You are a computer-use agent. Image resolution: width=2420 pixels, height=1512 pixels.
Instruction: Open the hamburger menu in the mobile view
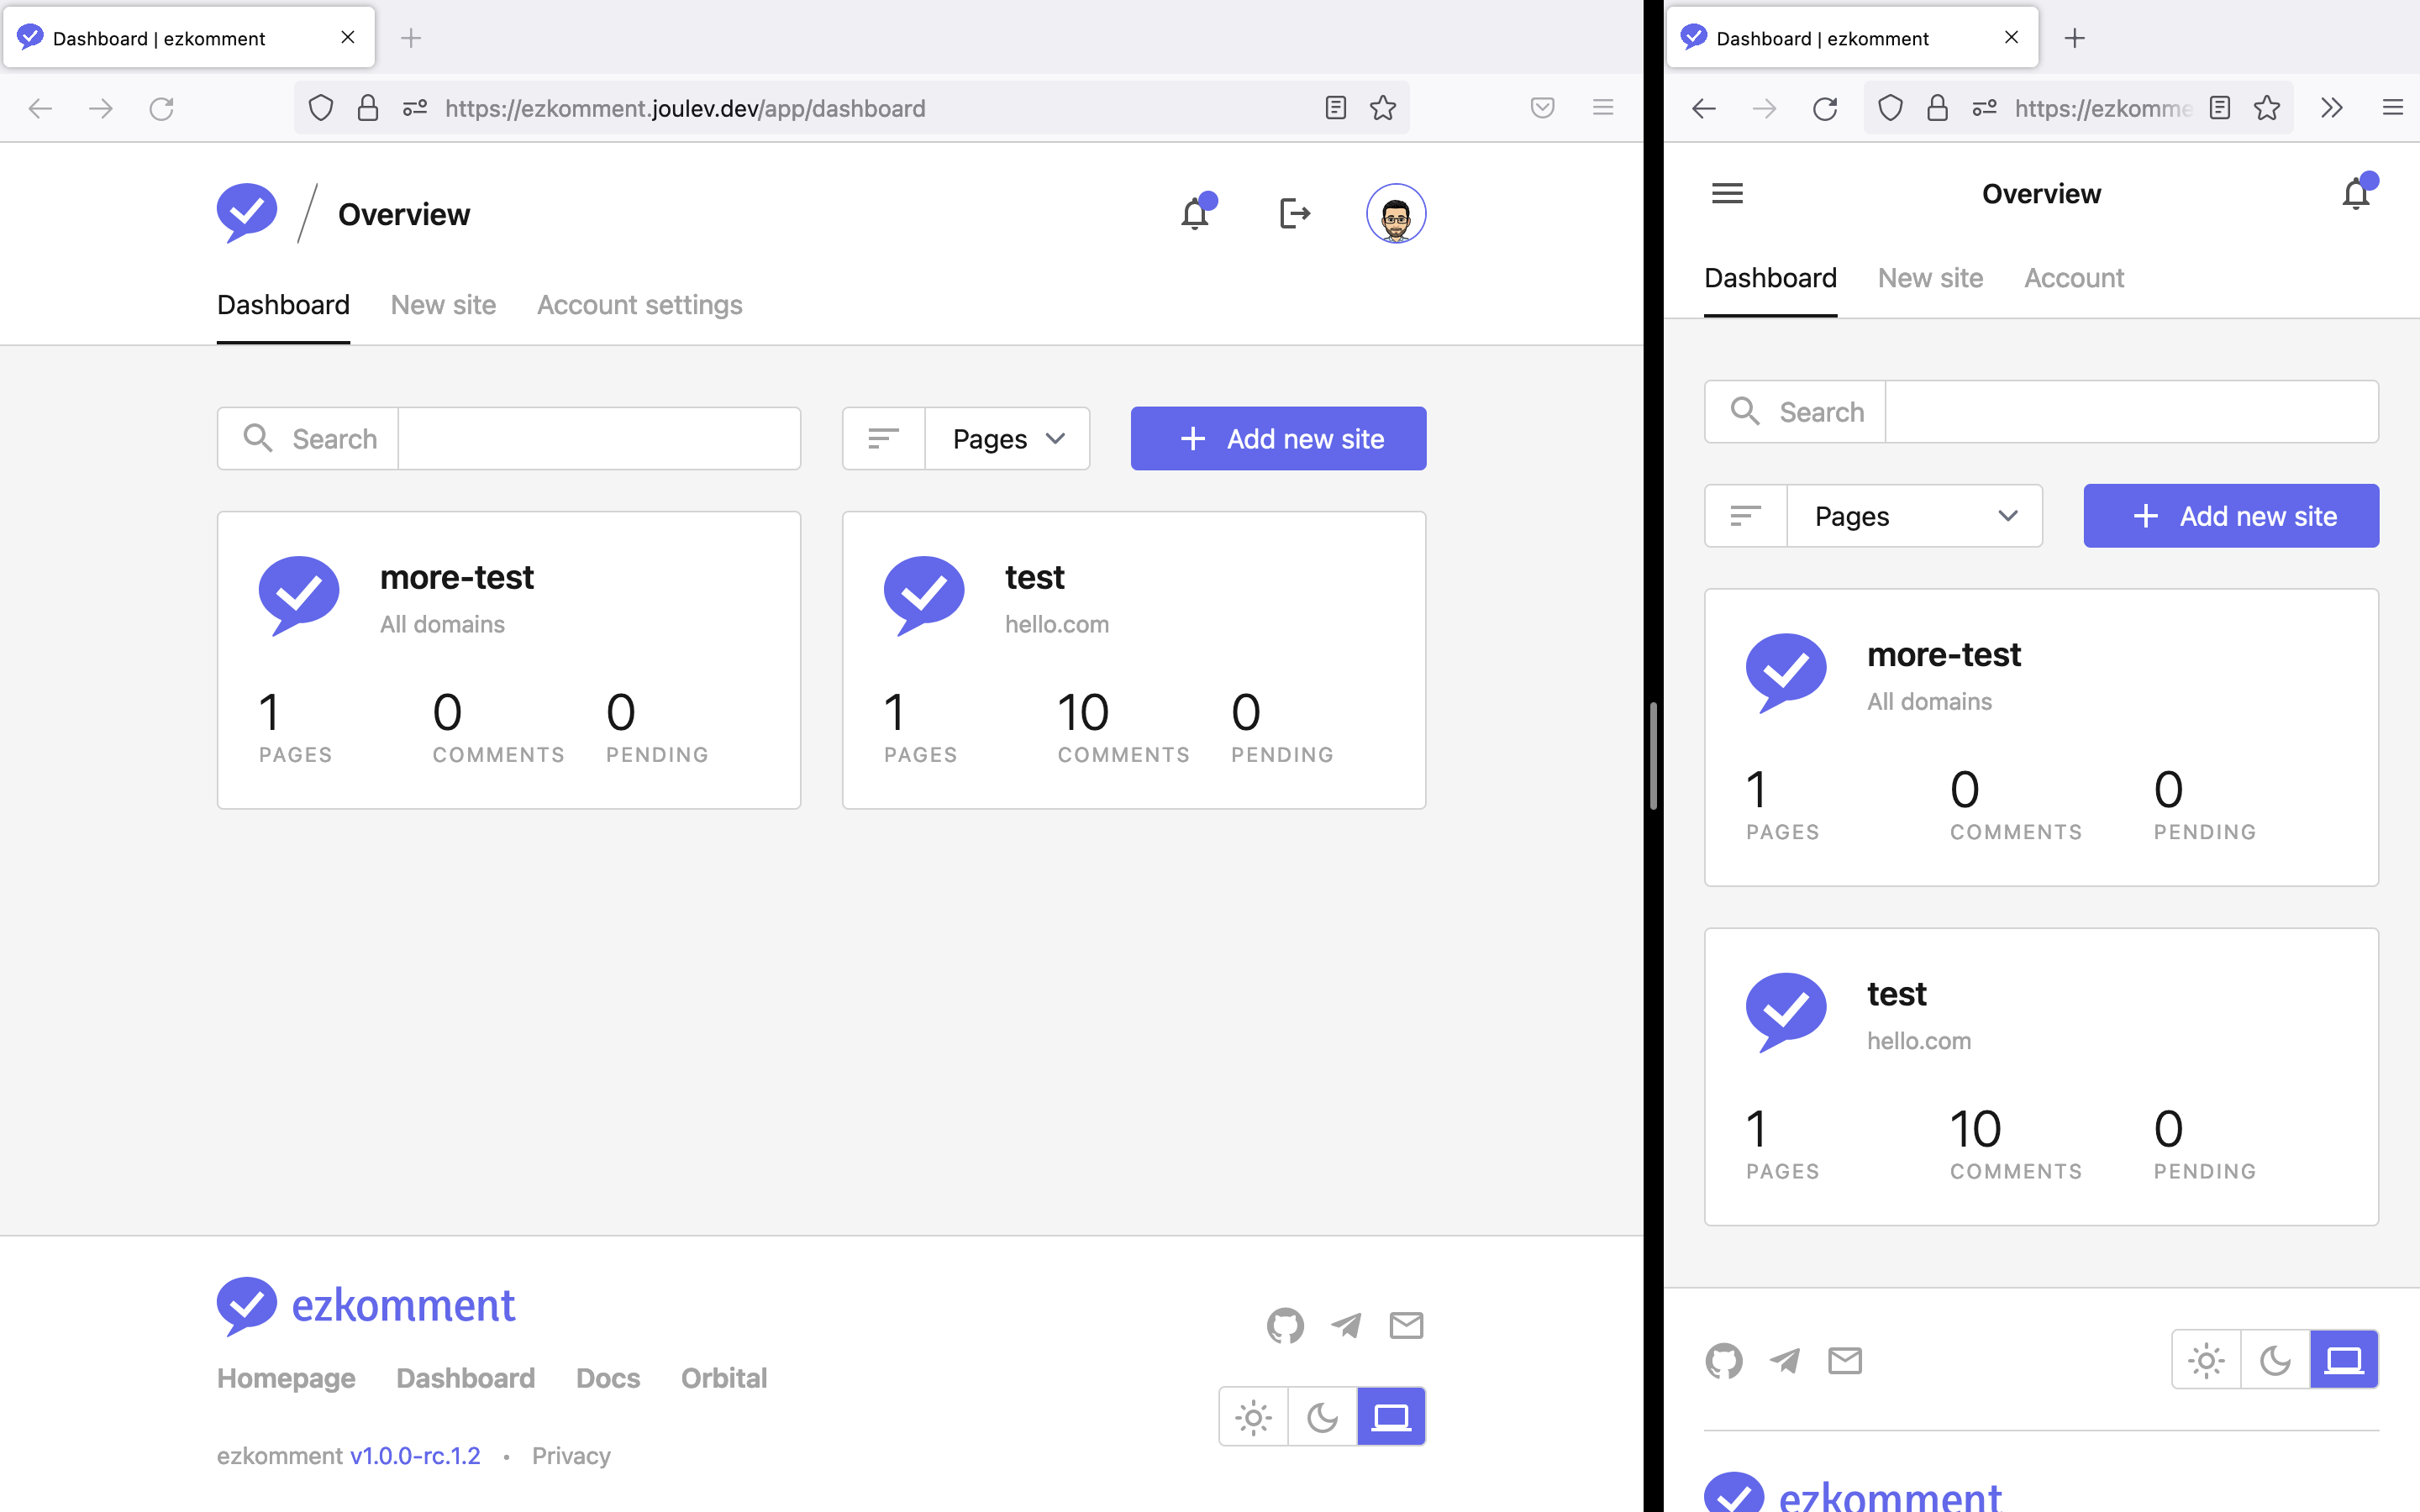pyautogui.click(x=1727, y=193)
